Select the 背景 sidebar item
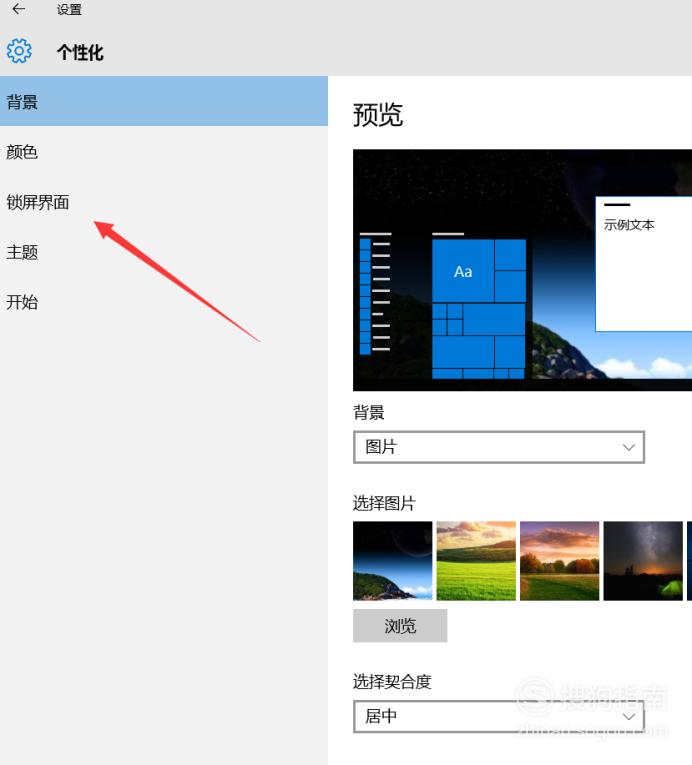Viewport: 692px width, 765px height. [163, 101]
